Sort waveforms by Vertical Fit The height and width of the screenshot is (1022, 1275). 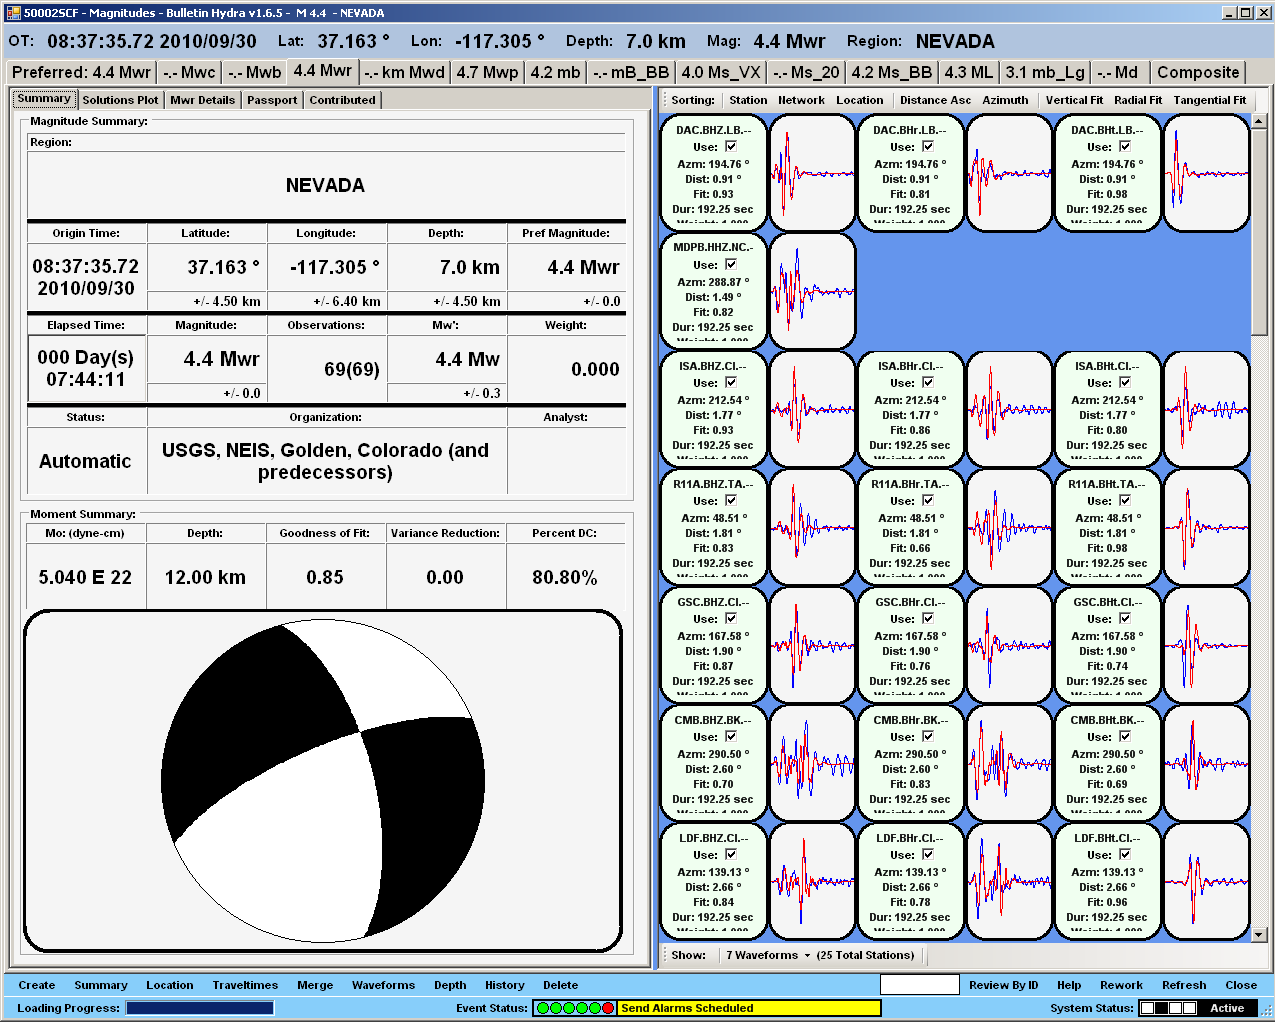point(1074,100)
